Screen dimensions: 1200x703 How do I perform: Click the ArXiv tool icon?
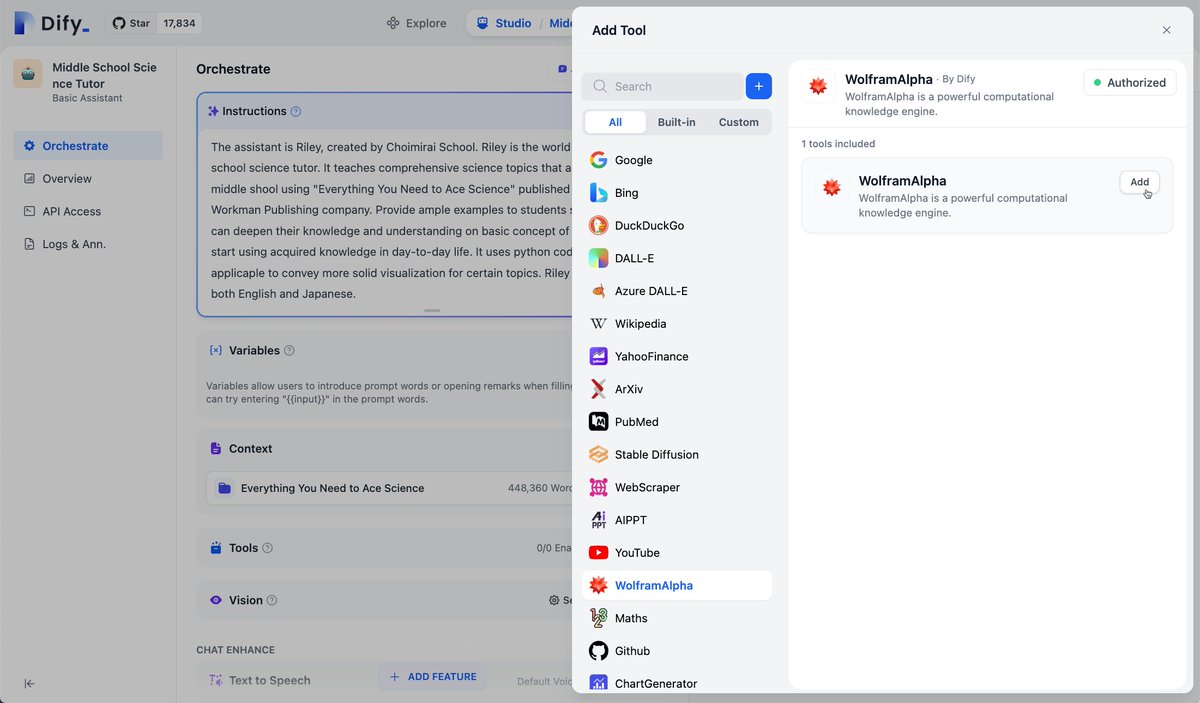click(x=598, y=389)
